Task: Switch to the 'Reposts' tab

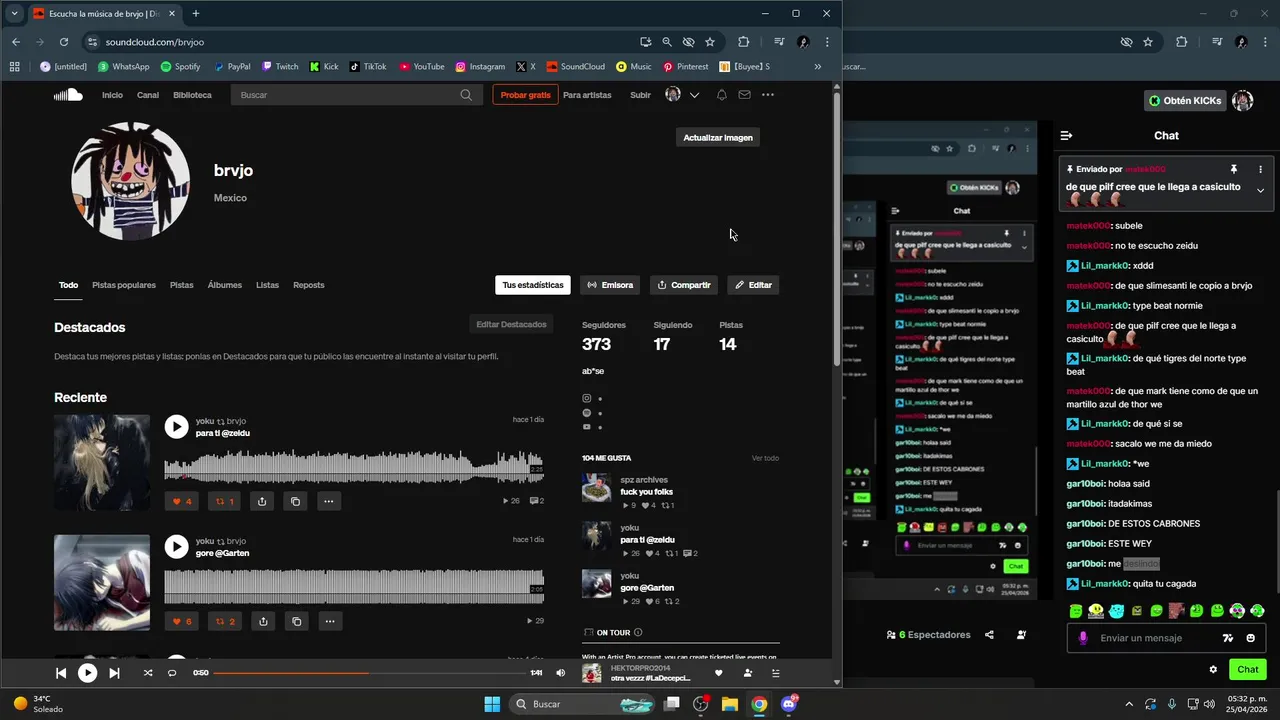Action: (x=309, y=285)
